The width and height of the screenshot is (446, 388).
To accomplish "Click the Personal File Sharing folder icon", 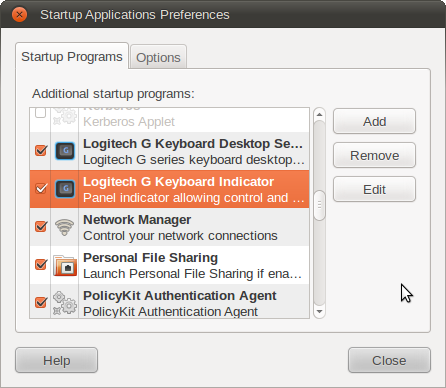I will point(65,265).
